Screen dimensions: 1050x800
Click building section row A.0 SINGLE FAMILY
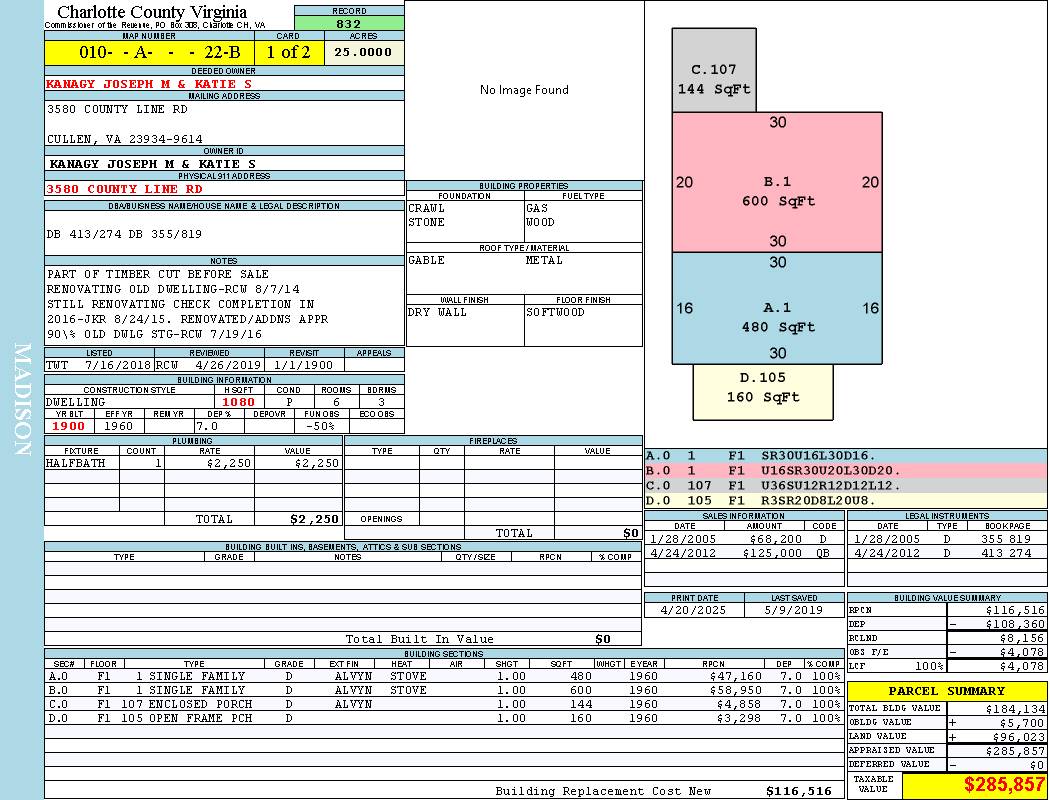(x=444, y=677)
